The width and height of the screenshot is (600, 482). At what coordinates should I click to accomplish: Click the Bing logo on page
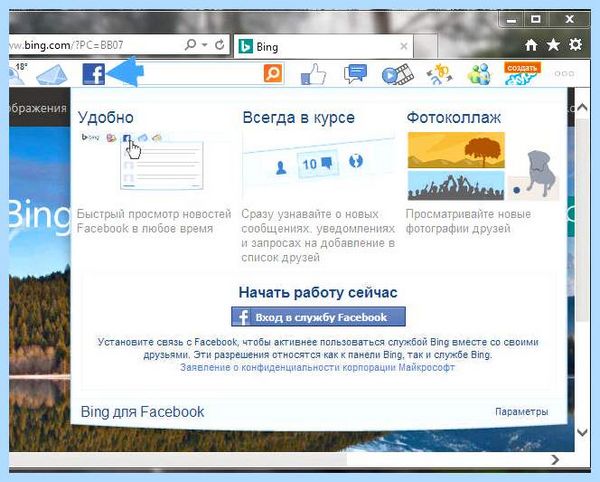click(40, 215)
